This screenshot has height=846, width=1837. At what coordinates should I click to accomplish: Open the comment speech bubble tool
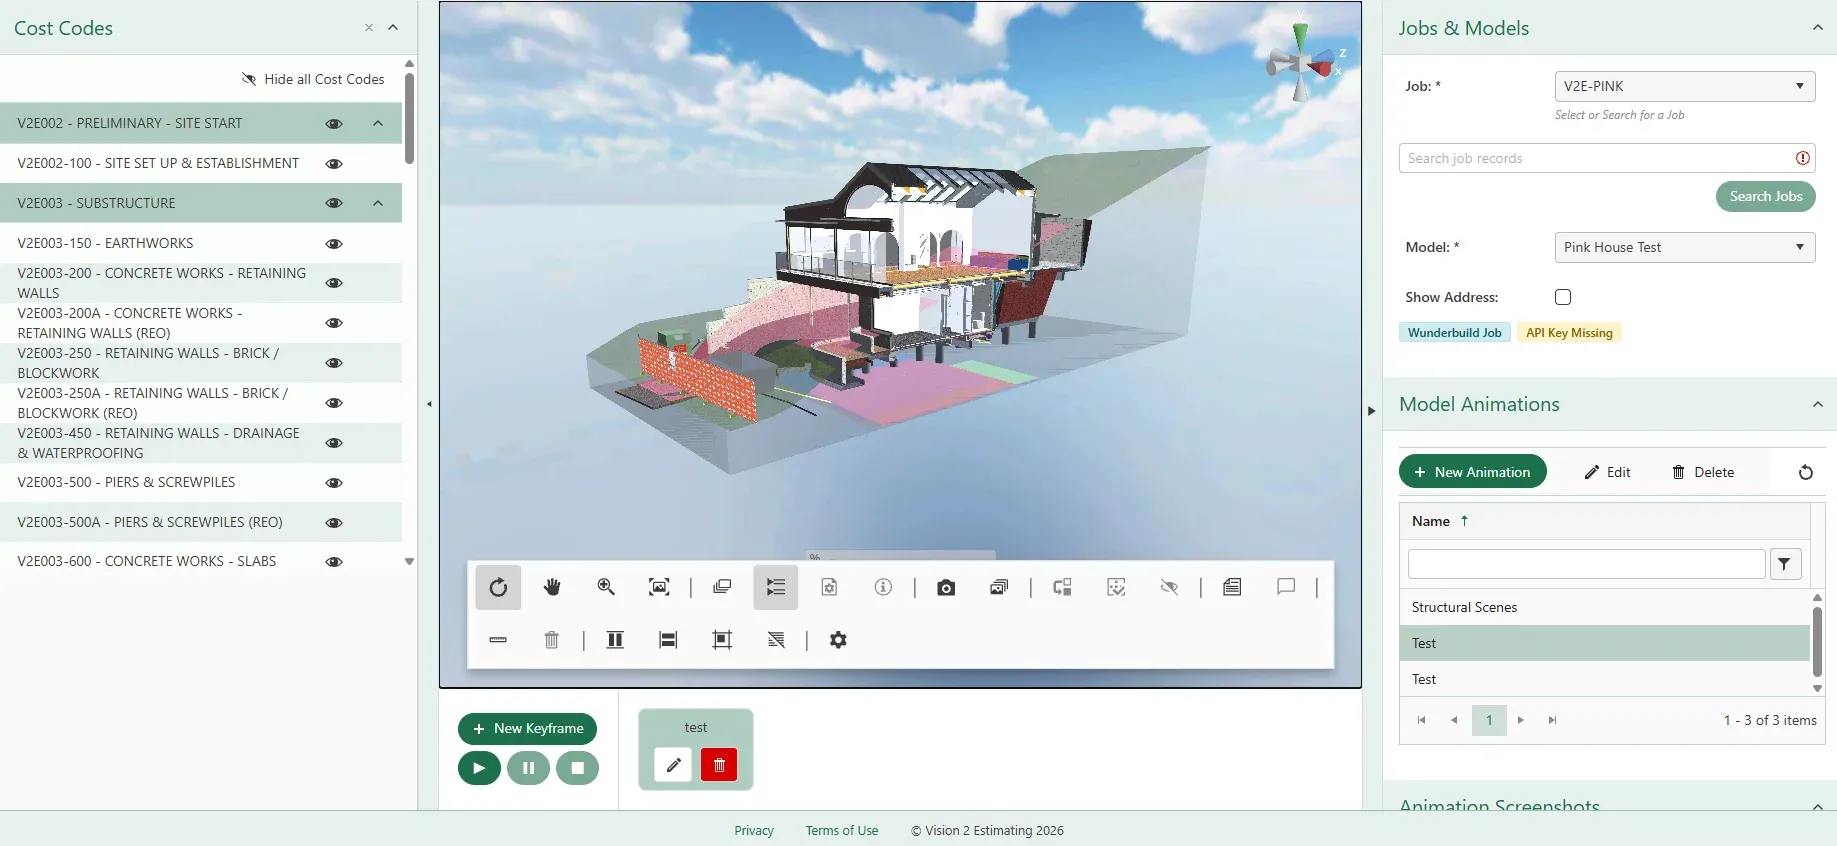point(1286,587)
